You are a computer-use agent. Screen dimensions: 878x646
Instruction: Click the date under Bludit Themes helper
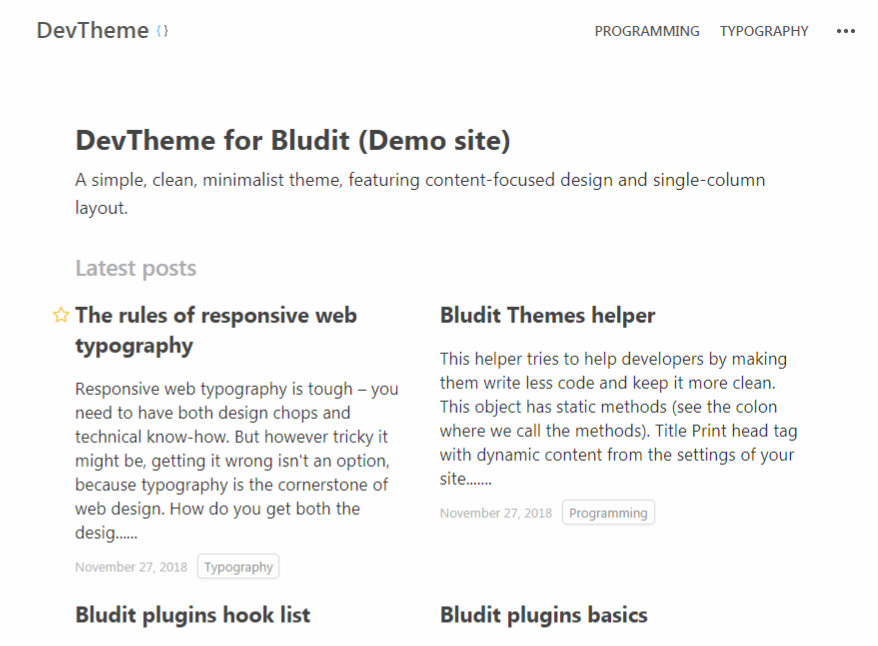496,513
